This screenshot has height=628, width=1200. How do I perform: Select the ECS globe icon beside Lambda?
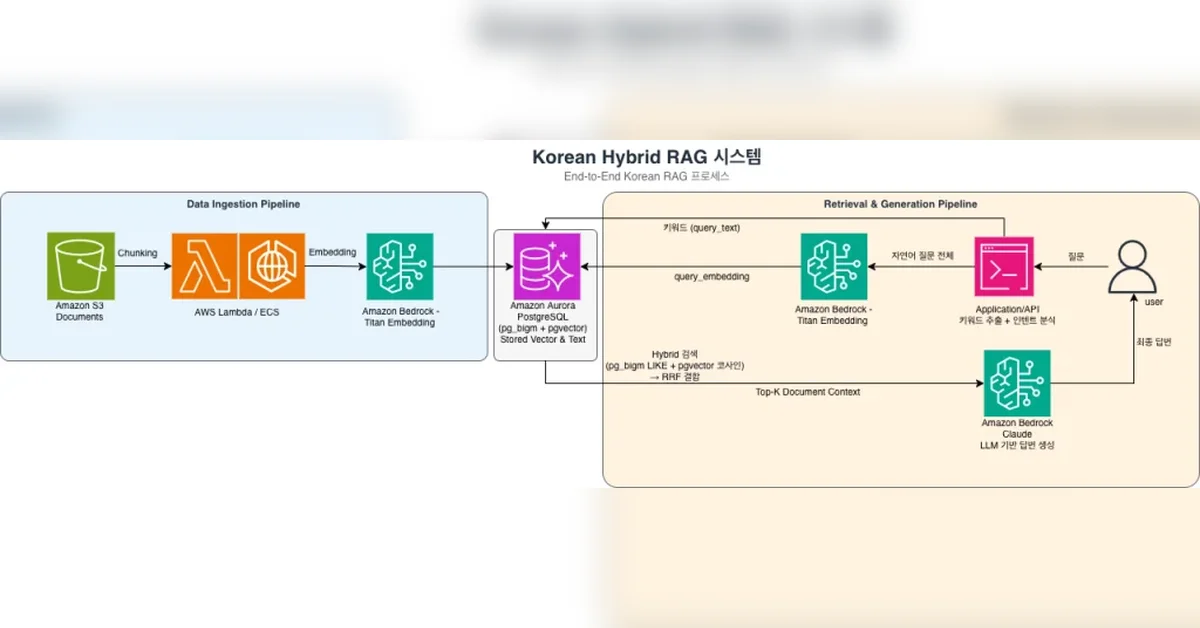pyautogui.click(x=272, y=266)
